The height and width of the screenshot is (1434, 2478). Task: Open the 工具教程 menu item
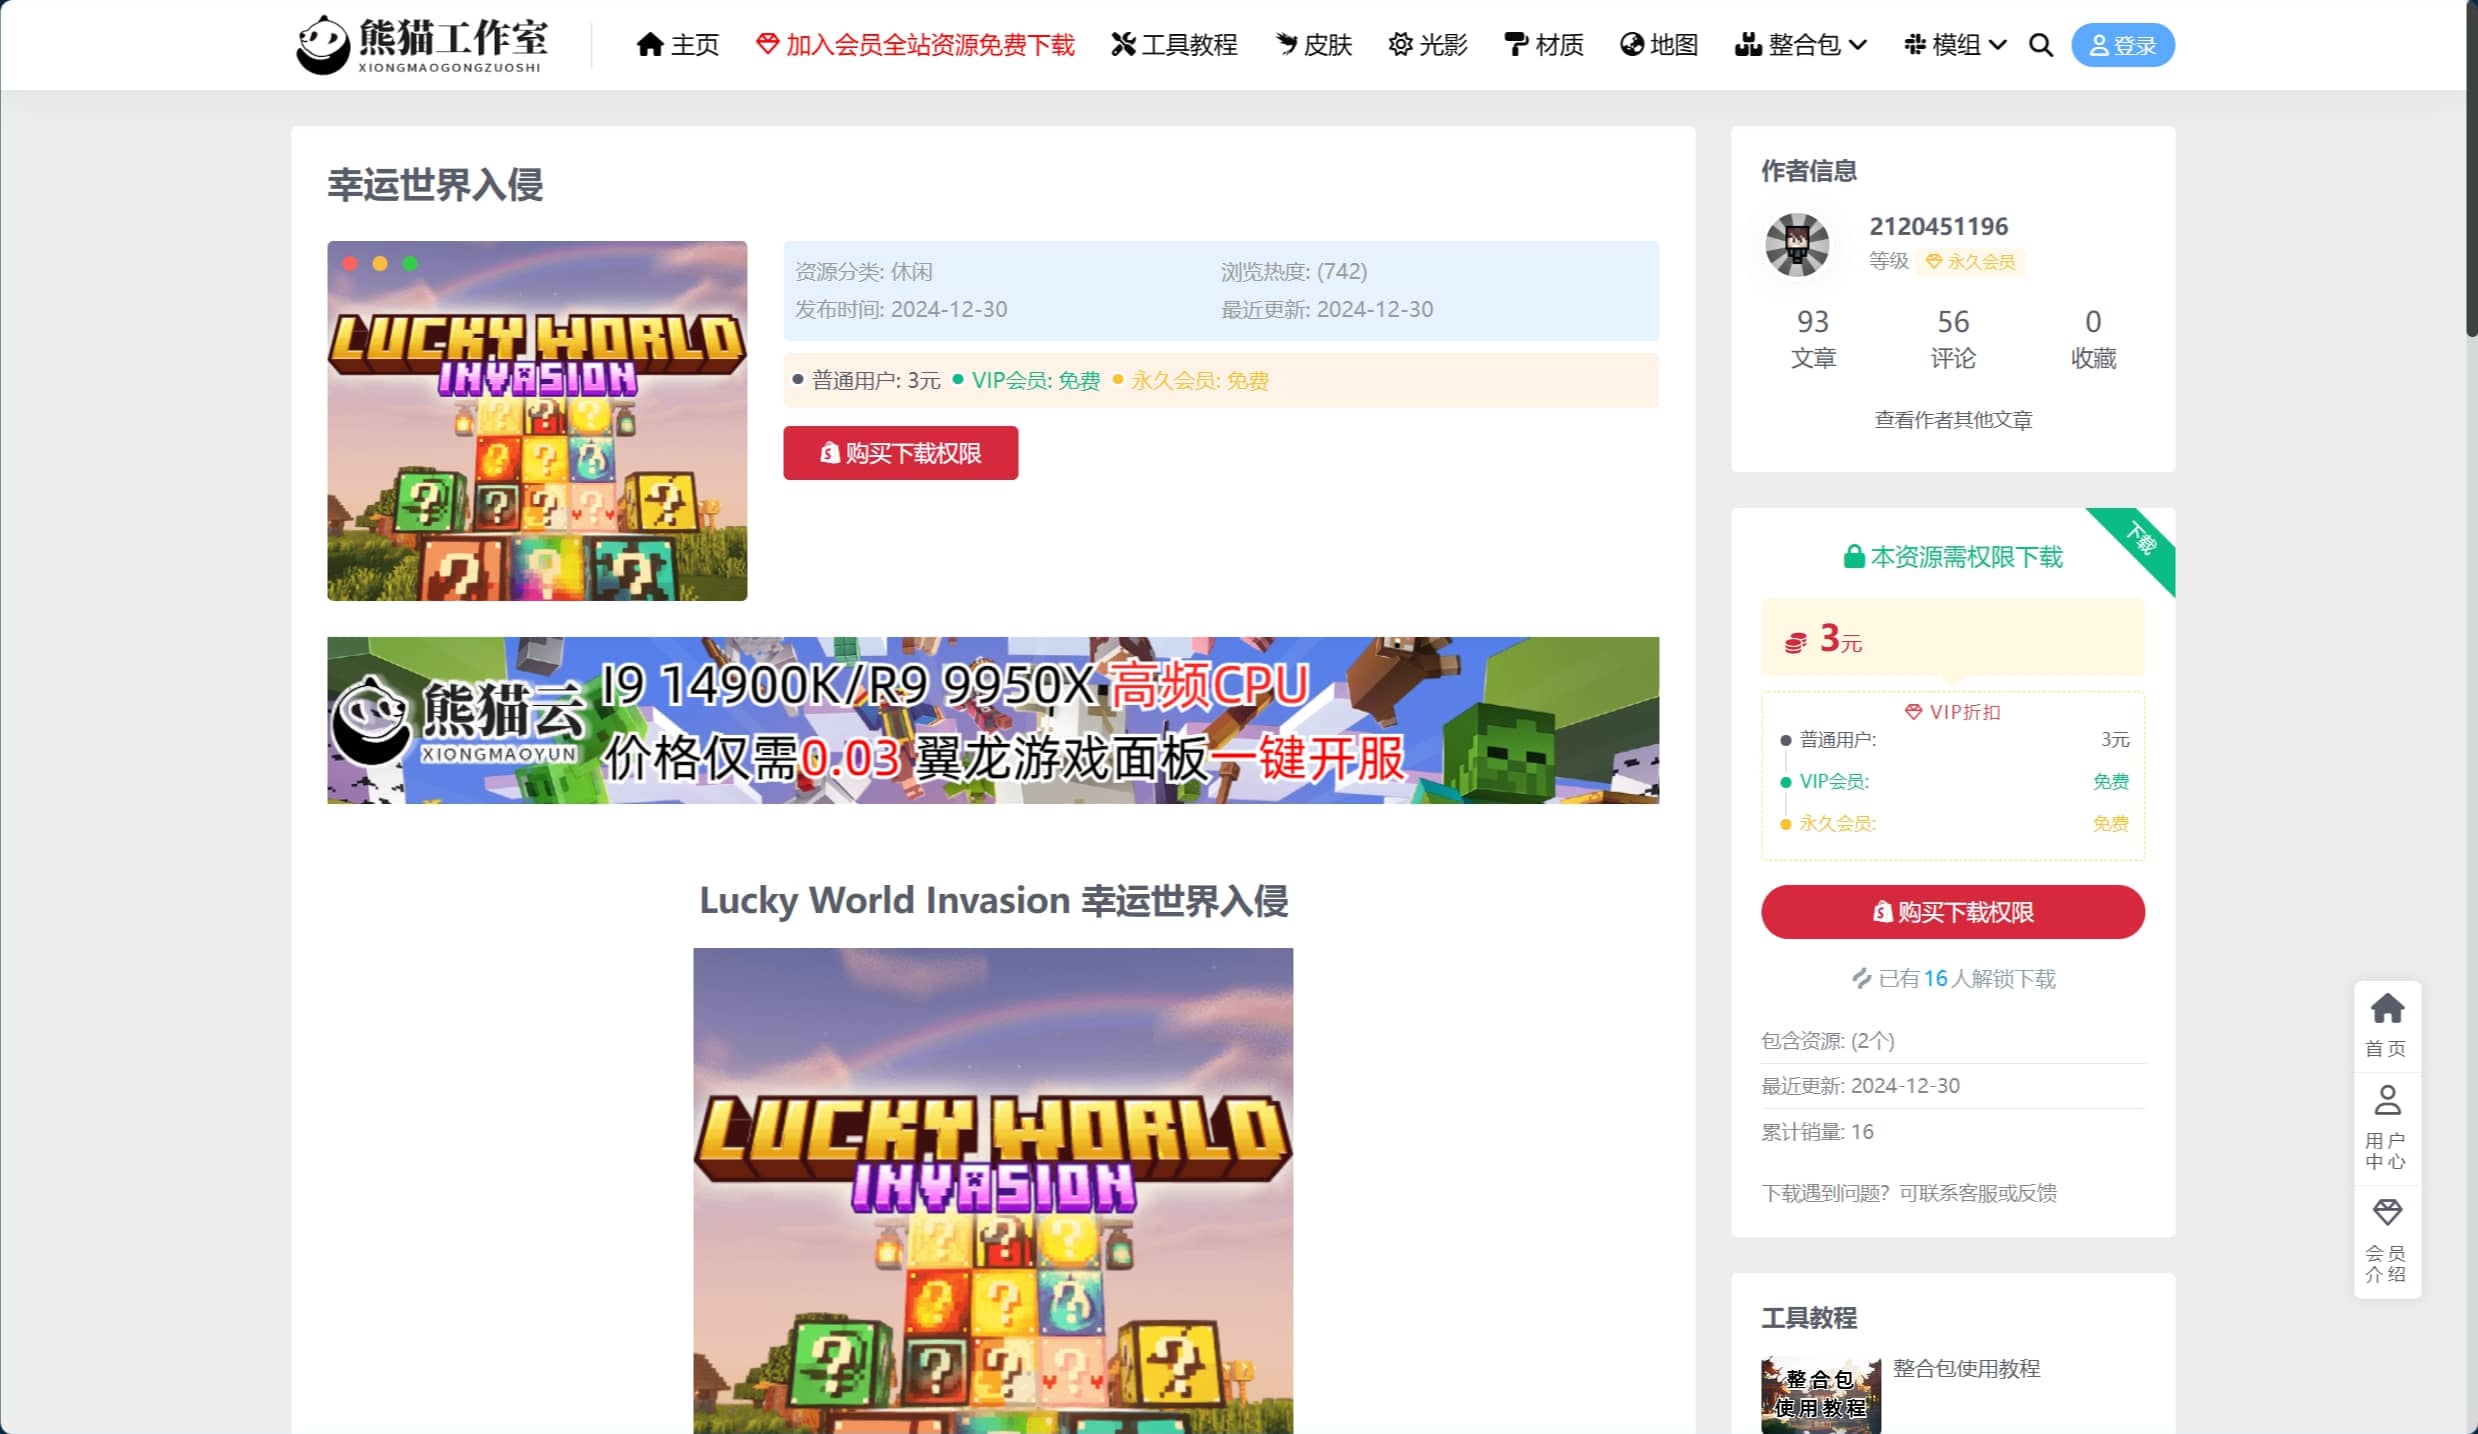[x=1174, y=45]
